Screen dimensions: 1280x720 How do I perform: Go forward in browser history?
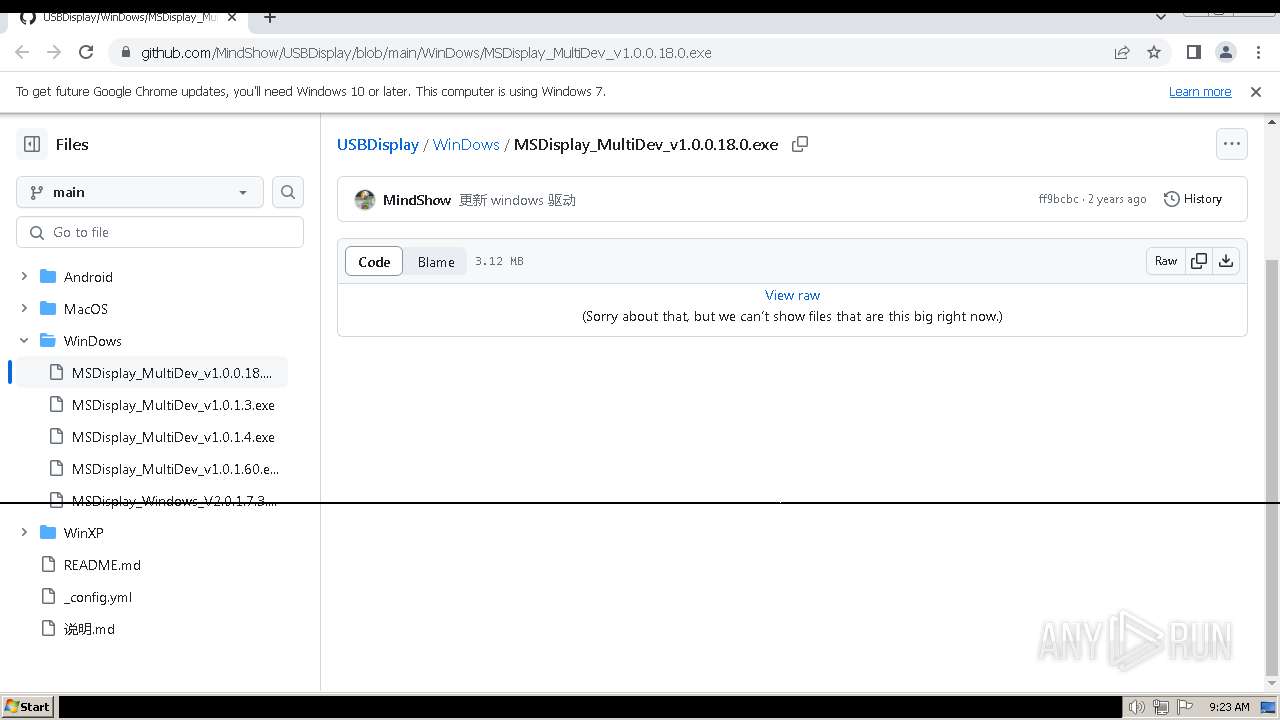coord(54,52)
